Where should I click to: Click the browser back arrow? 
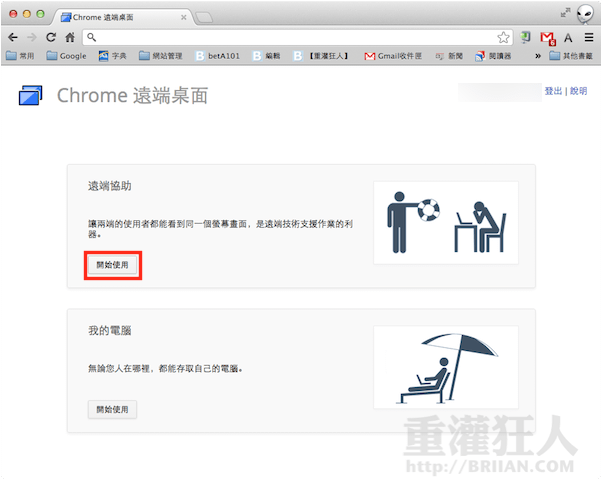click(x=13, y=36)
